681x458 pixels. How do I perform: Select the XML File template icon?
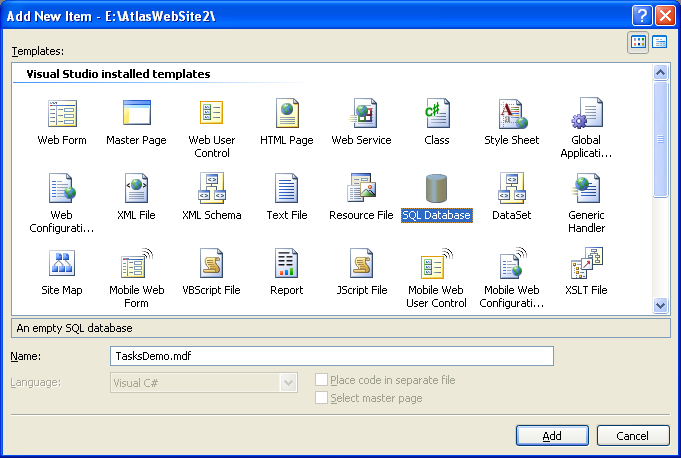[136, 188]
